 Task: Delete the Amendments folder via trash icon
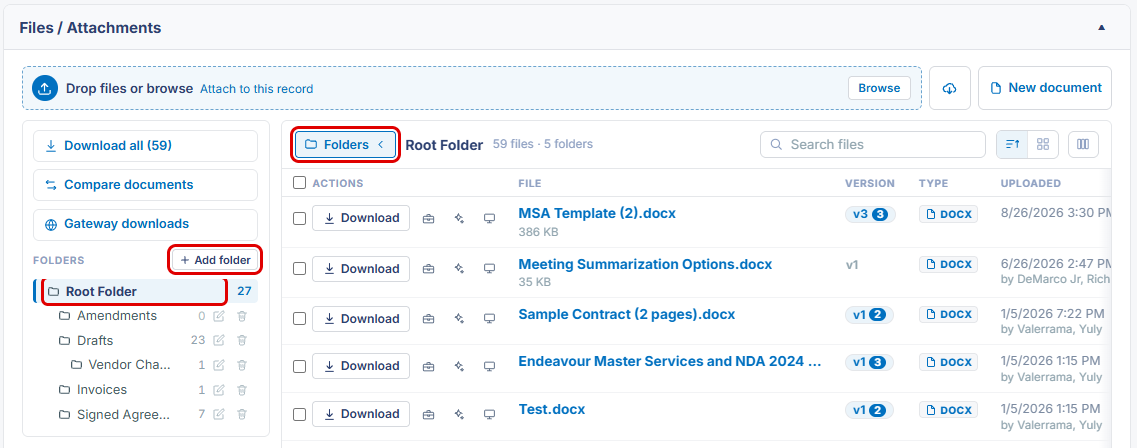(242, 316)
